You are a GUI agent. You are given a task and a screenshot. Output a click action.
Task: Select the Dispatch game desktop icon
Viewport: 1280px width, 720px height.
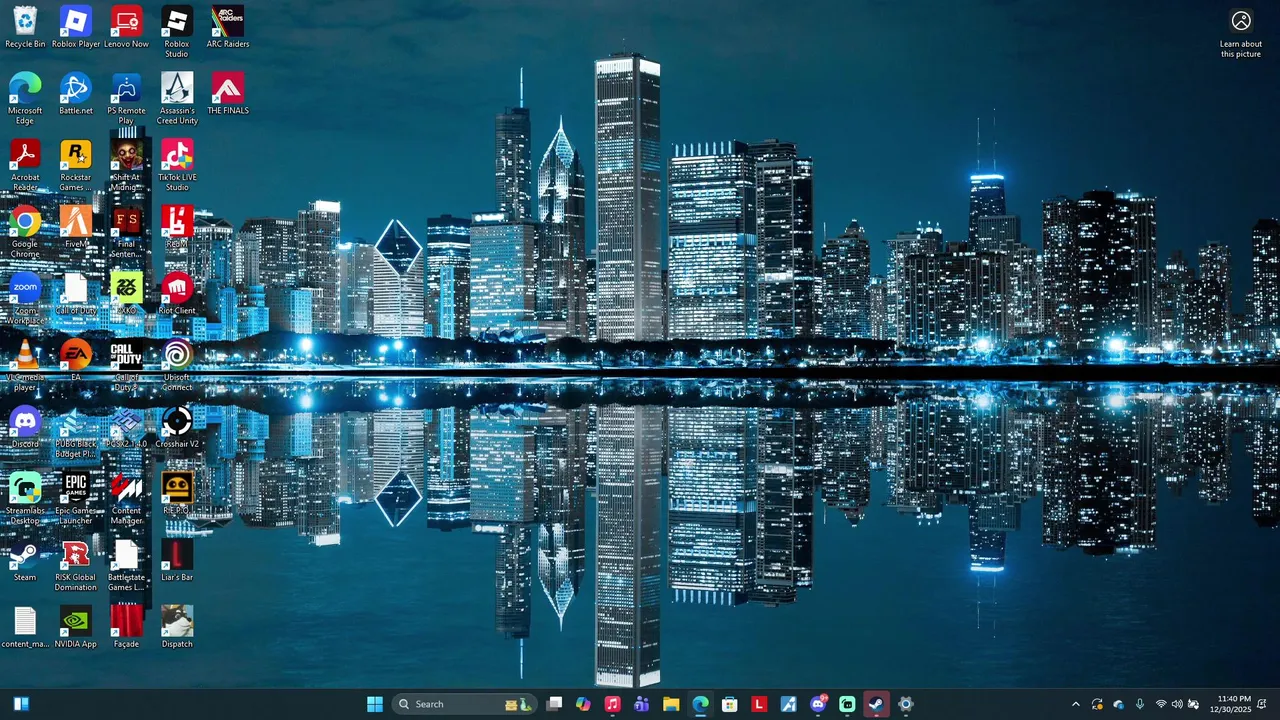(177, 628)
